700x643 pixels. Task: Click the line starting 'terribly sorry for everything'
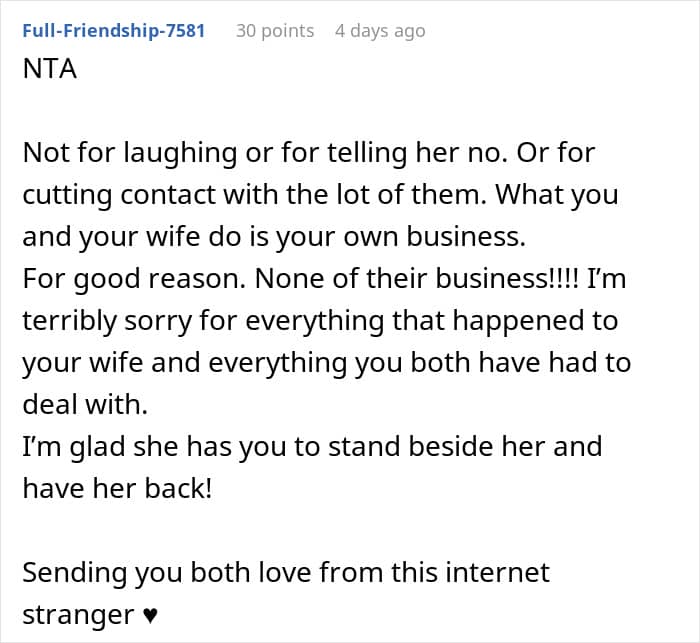coord(320,321)
